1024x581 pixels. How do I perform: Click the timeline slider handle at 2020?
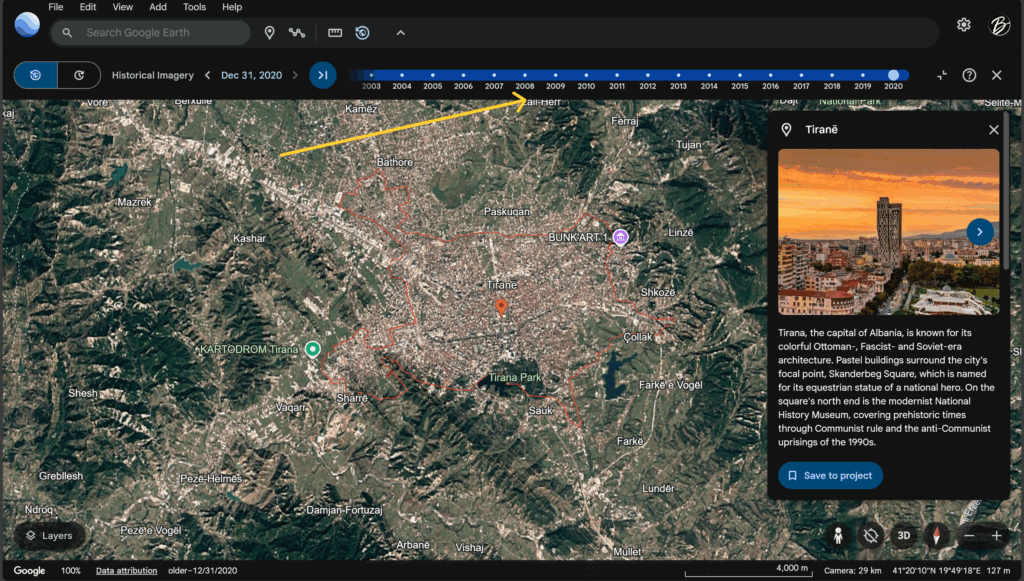coord(893,75)
